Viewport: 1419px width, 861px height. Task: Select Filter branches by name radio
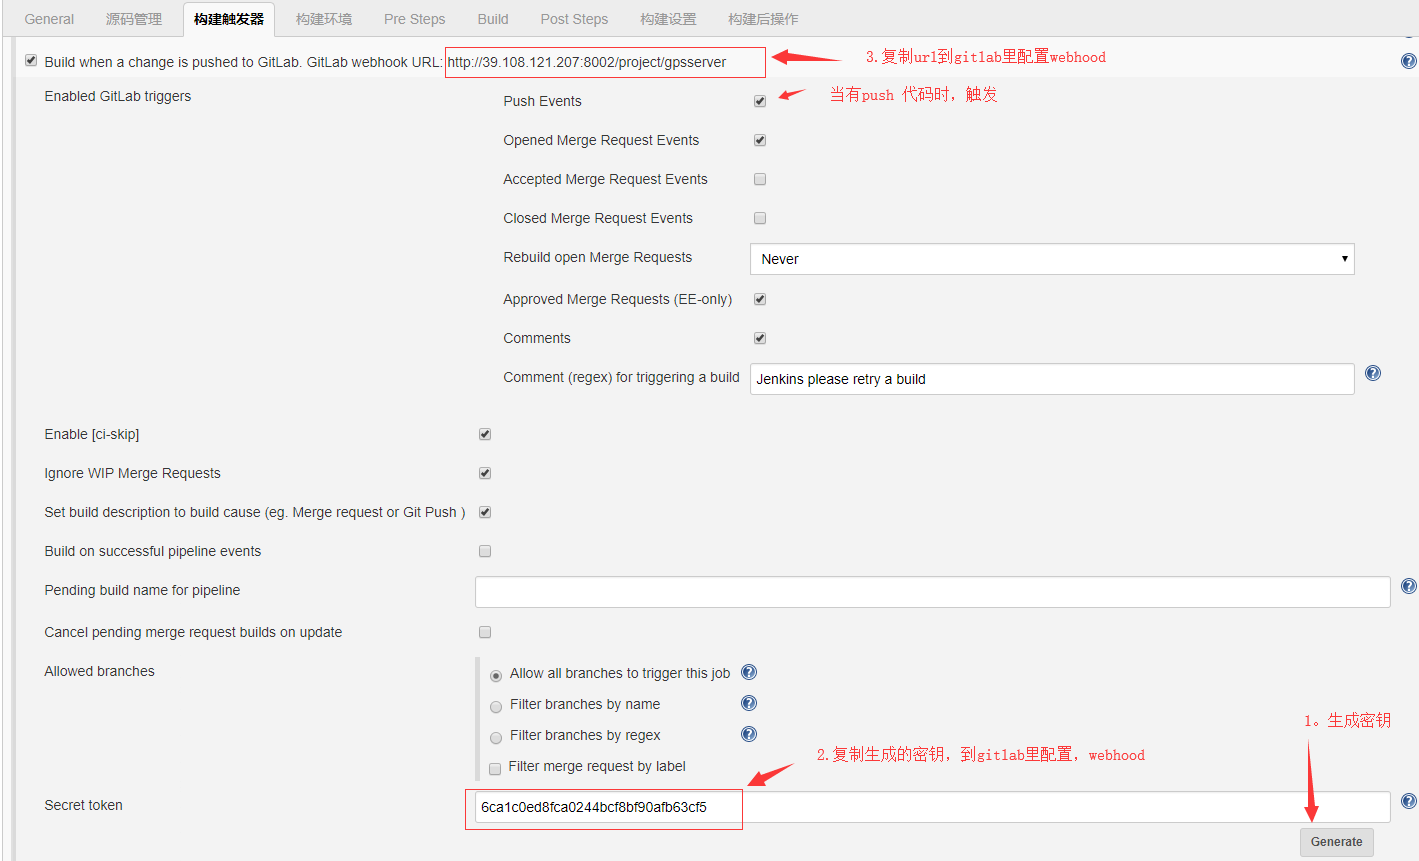point(496,707)
